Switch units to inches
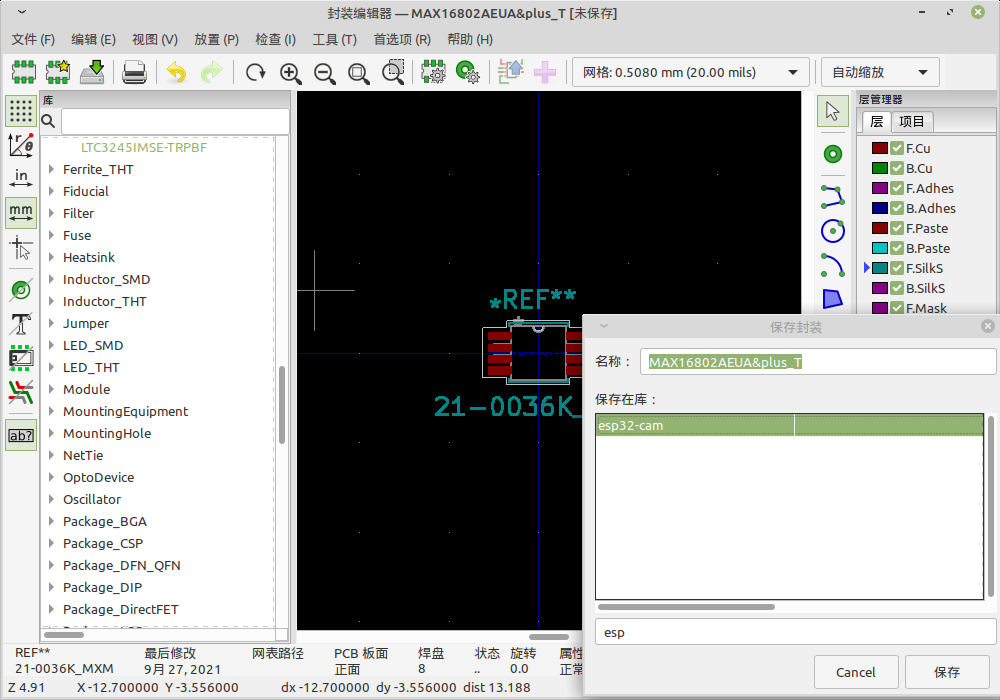This screenshot has width=1000, height=700. (x=21, y=177)
